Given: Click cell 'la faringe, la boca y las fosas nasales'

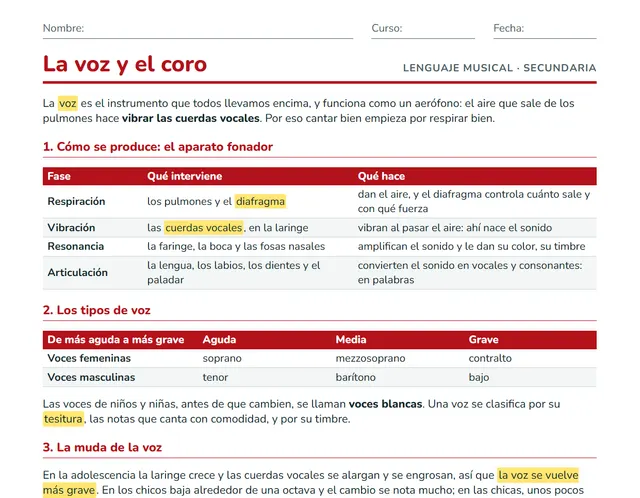Looking at the screenshot, I should (x=236, y=246).
